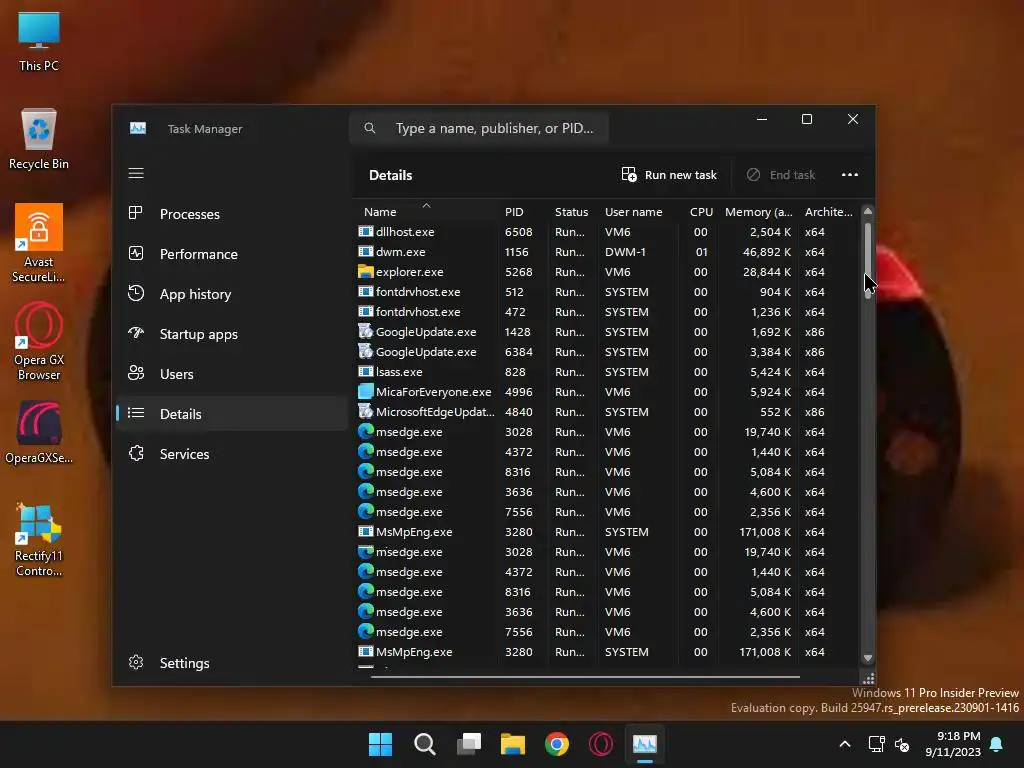Select the This PC desktop icon
The height and width of the screenshot is (768, 1024).
tap(39, 40)
